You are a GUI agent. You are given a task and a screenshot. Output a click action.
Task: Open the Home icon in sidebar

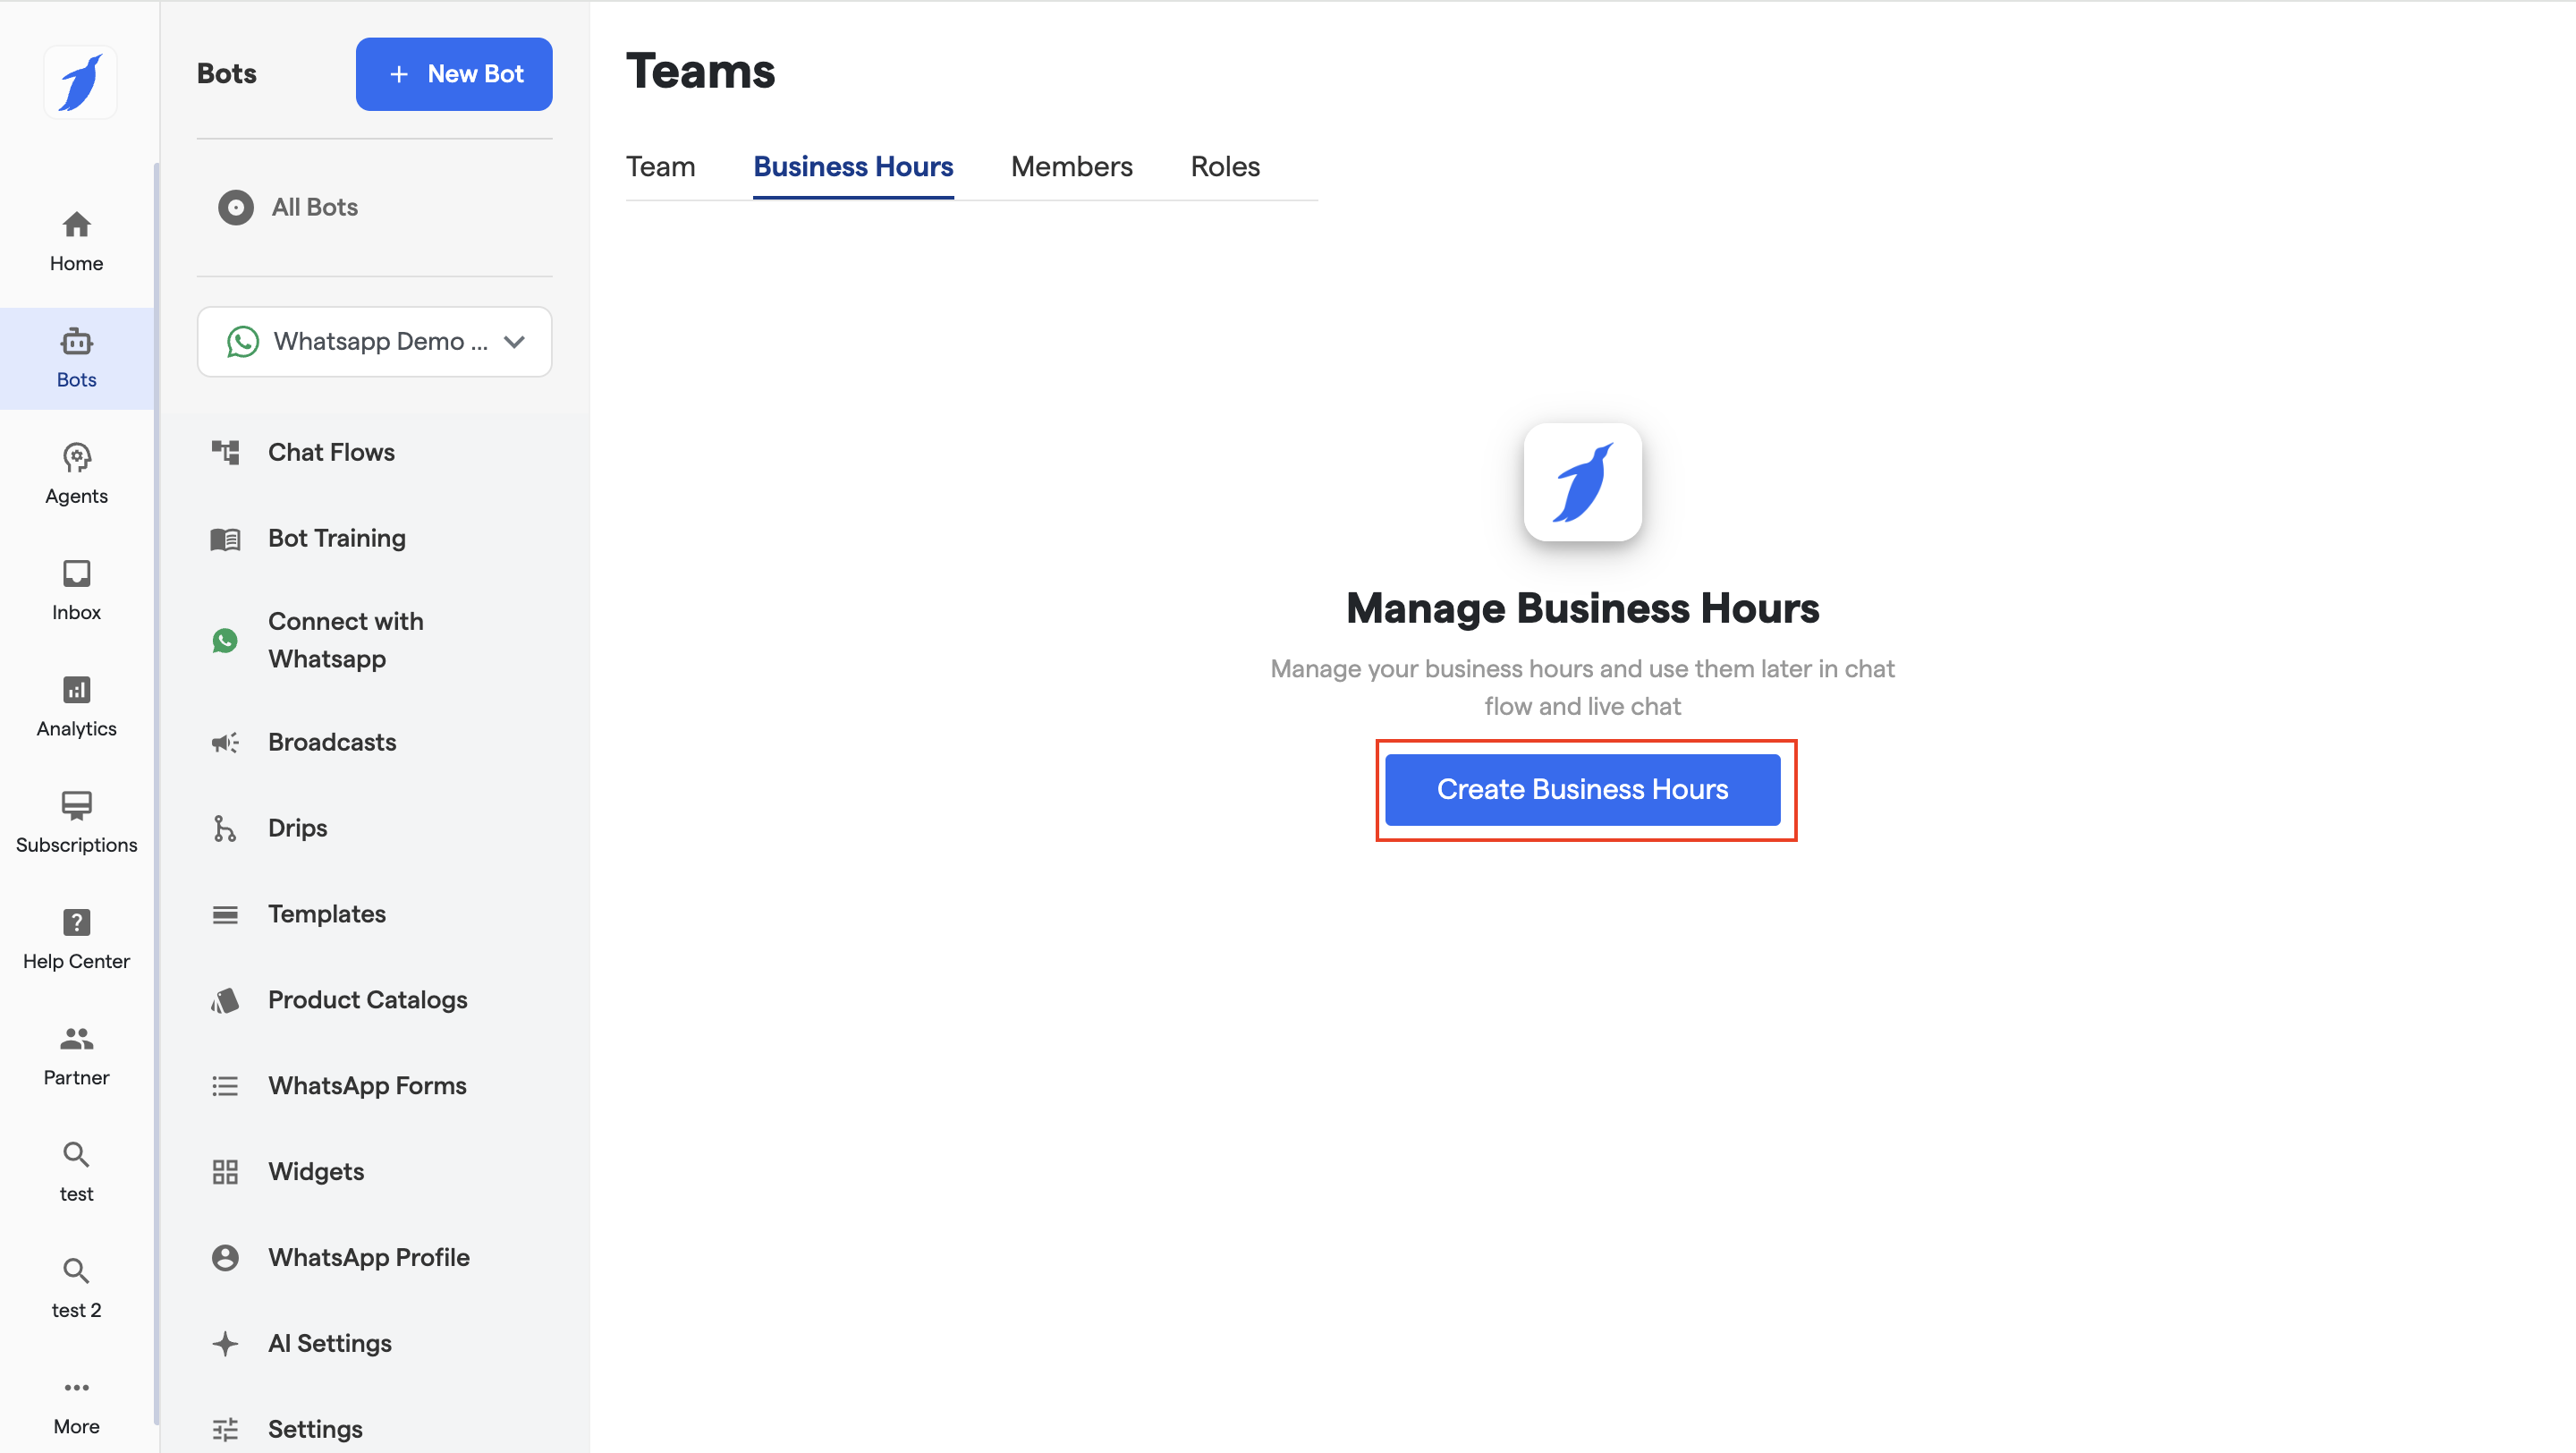point(76,225)
